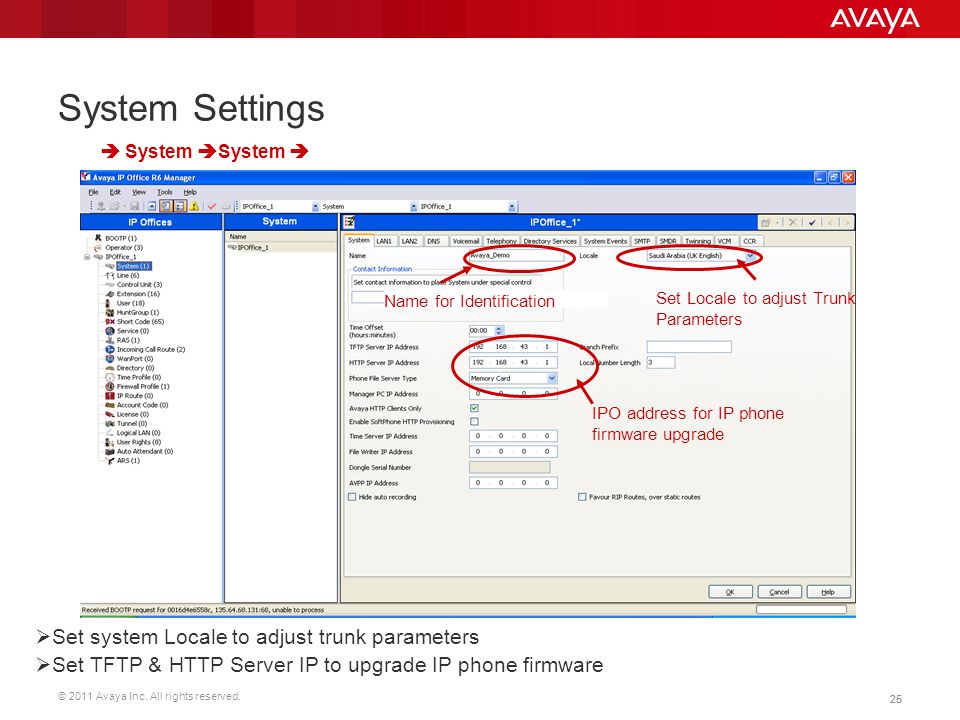Click the Name input field

pyautogui.click(x=516, y=256)
